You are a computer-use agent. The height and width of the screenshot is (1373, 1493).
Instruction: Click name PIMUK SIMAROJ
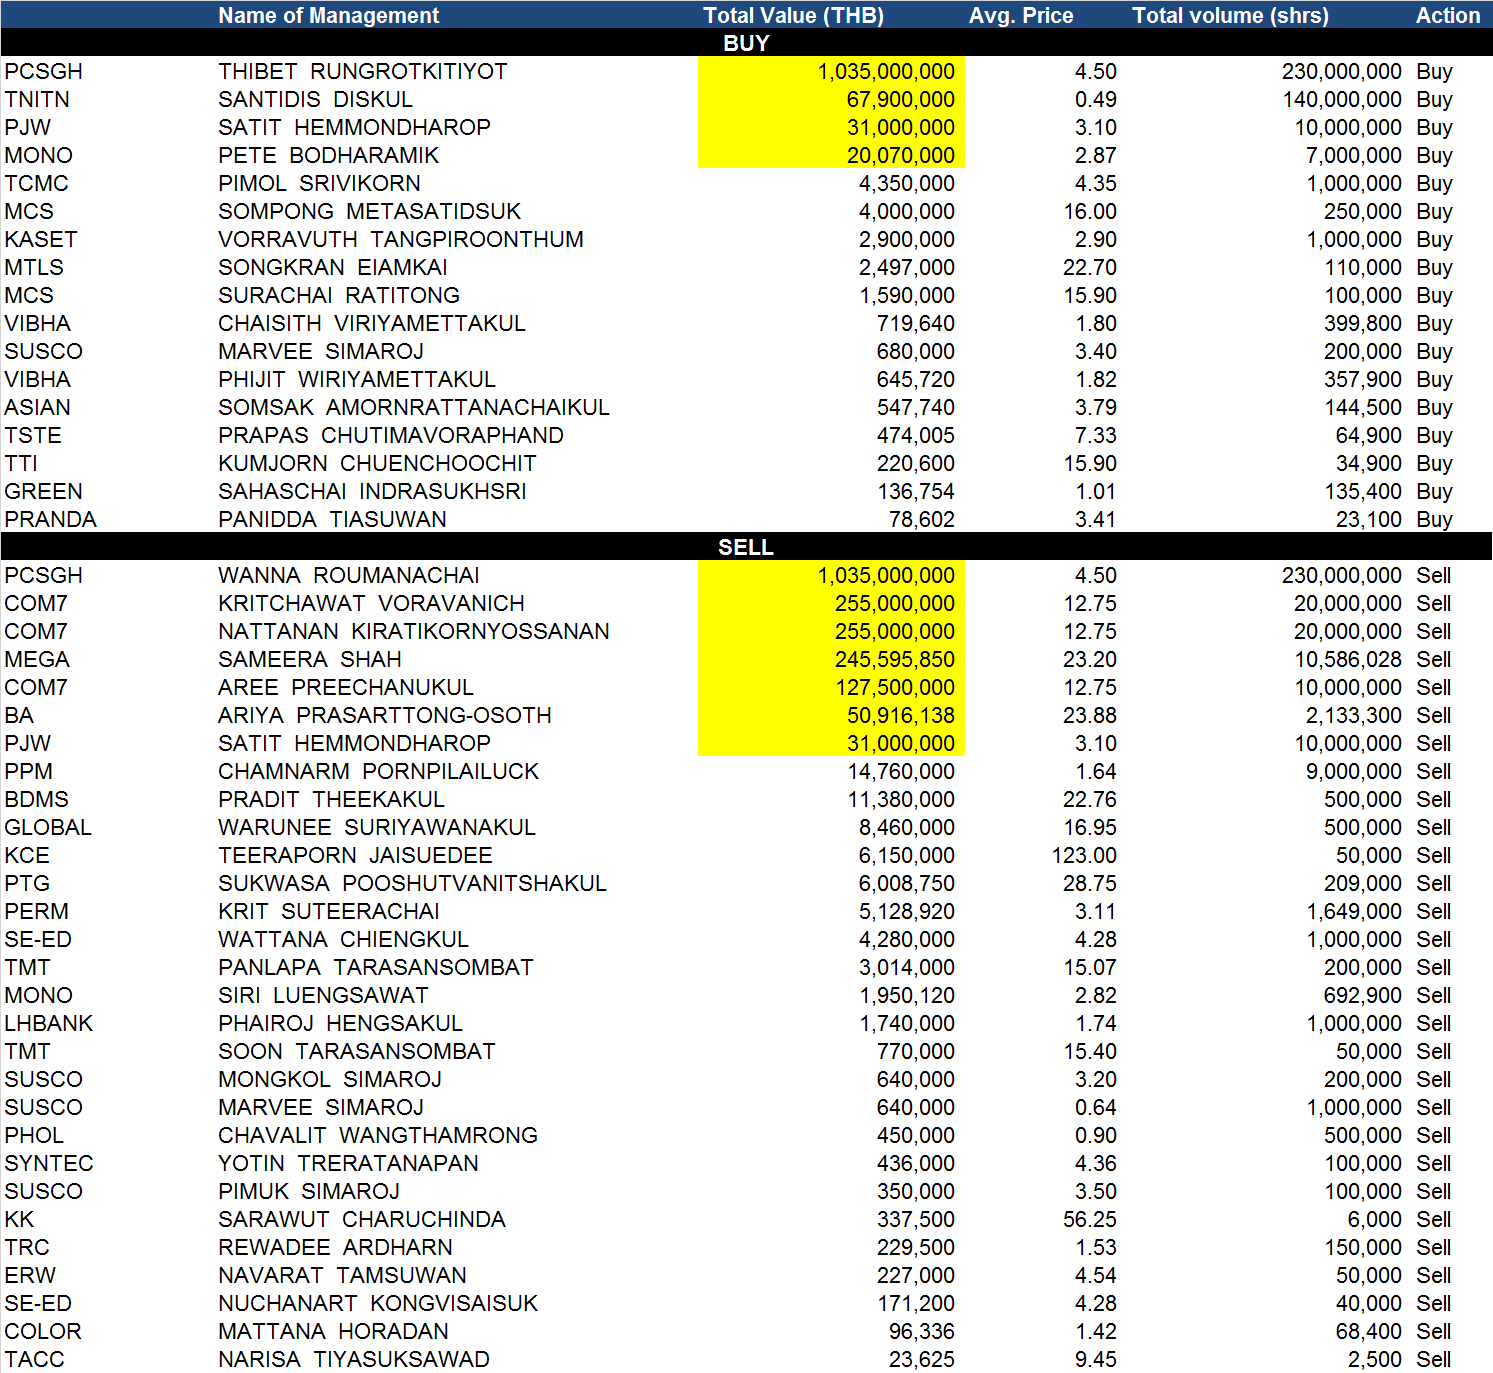click(x=309, y=1191)
